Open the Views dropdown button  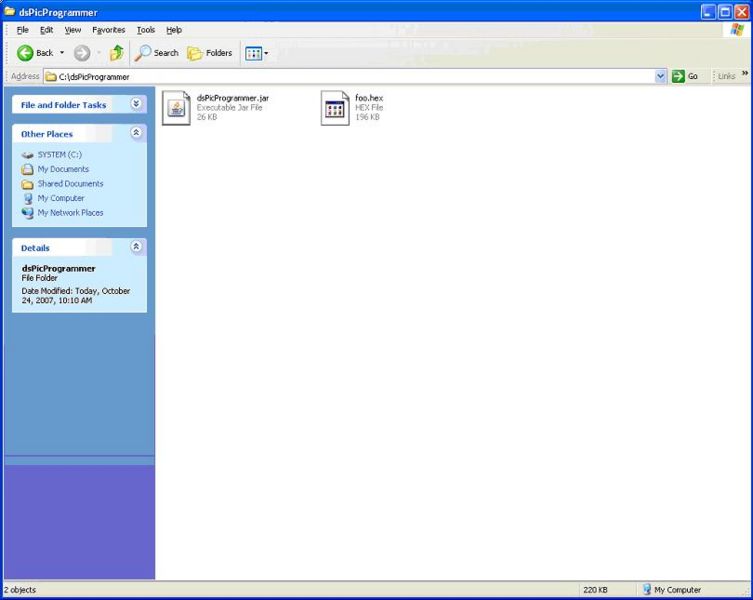coord(256,53)
